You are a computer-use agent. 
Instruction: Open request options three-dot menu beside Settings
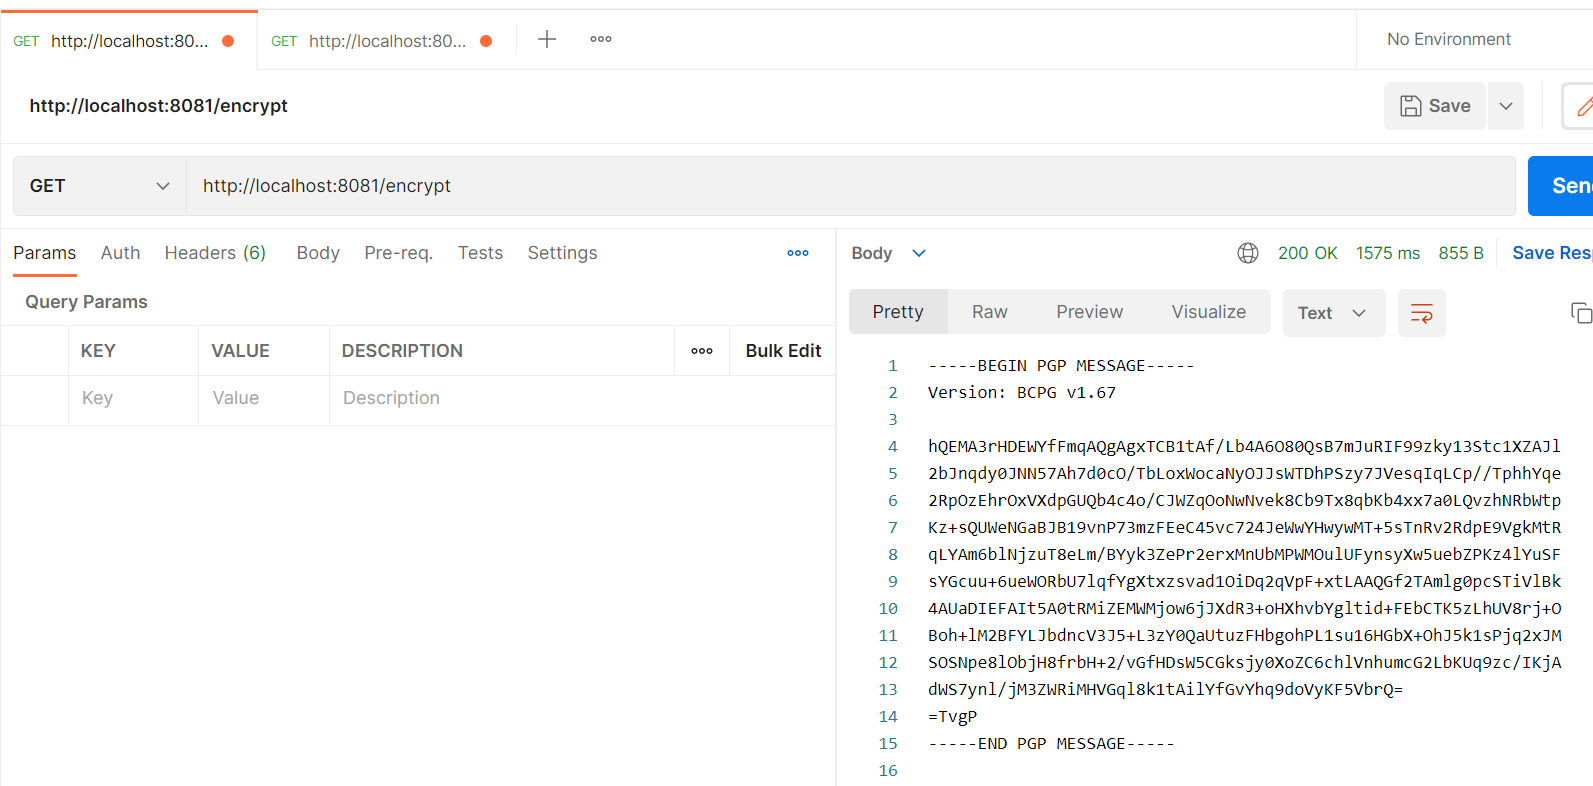(797, 253)
